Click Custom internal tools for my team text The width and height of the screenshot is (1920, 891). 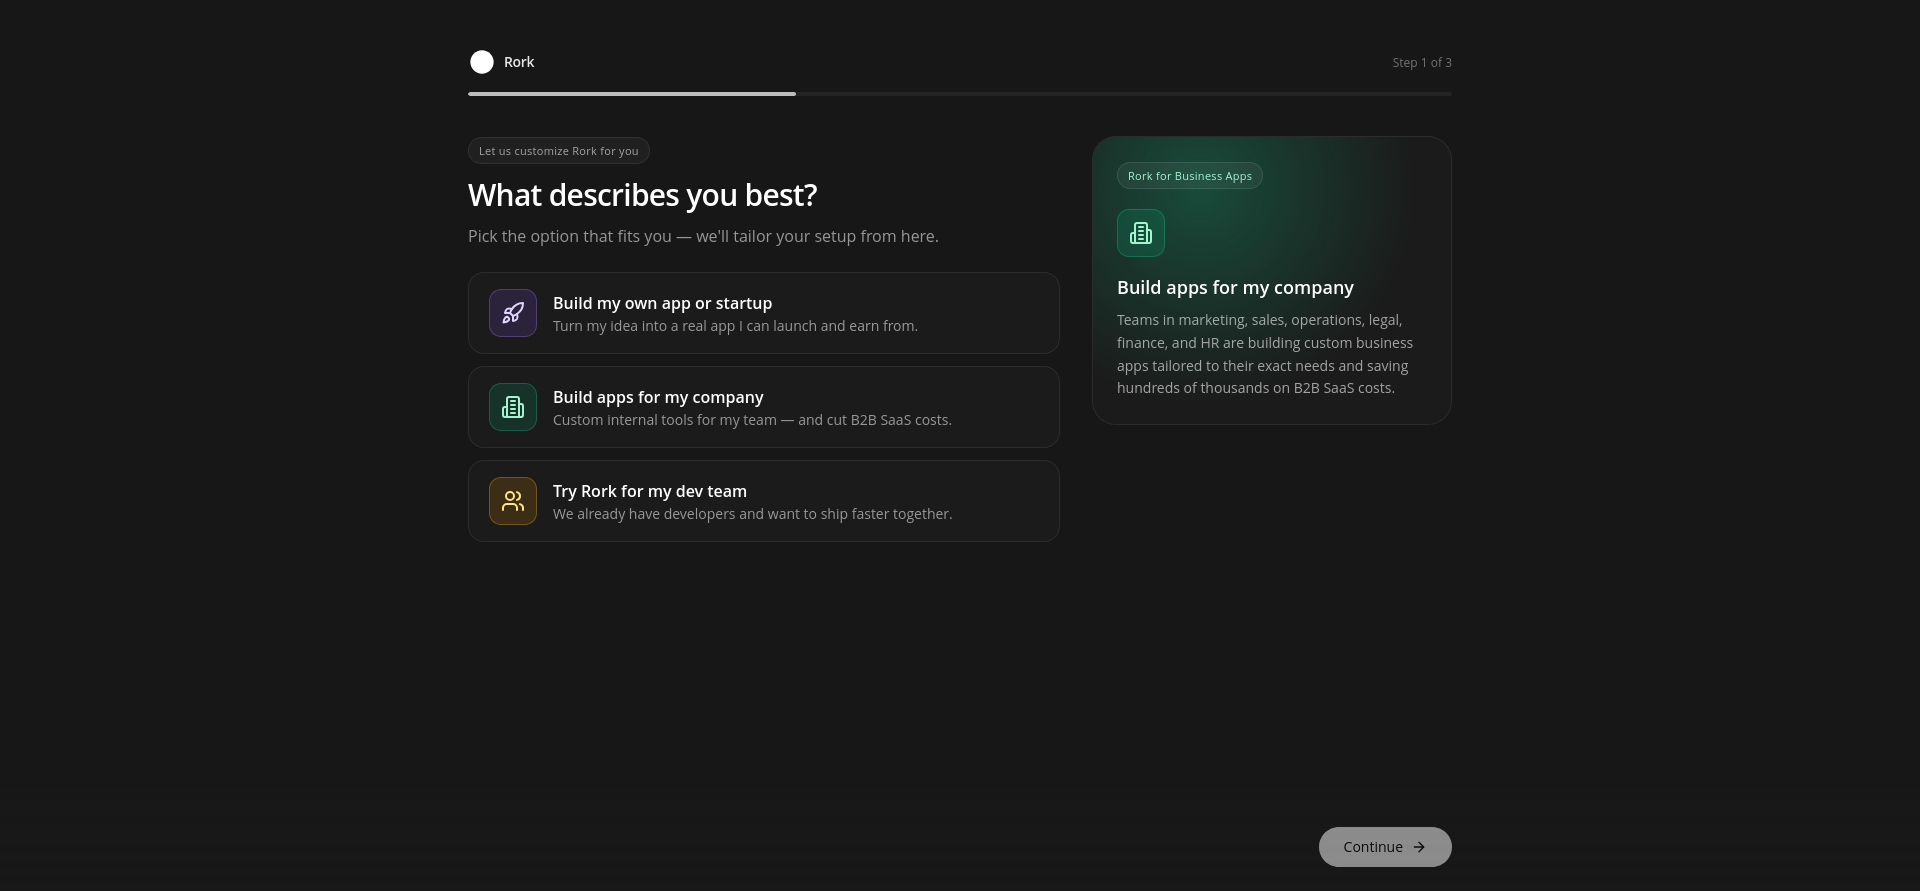point(752,420)
